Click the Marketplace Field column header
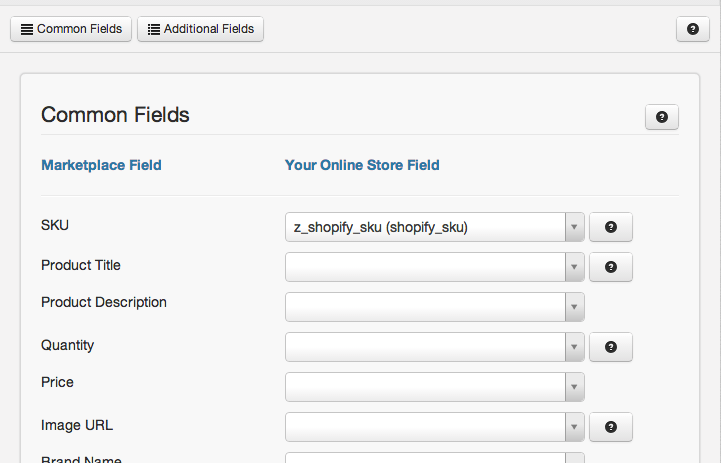The width and height of the screenshot is (721, 463). coord(101,165)
